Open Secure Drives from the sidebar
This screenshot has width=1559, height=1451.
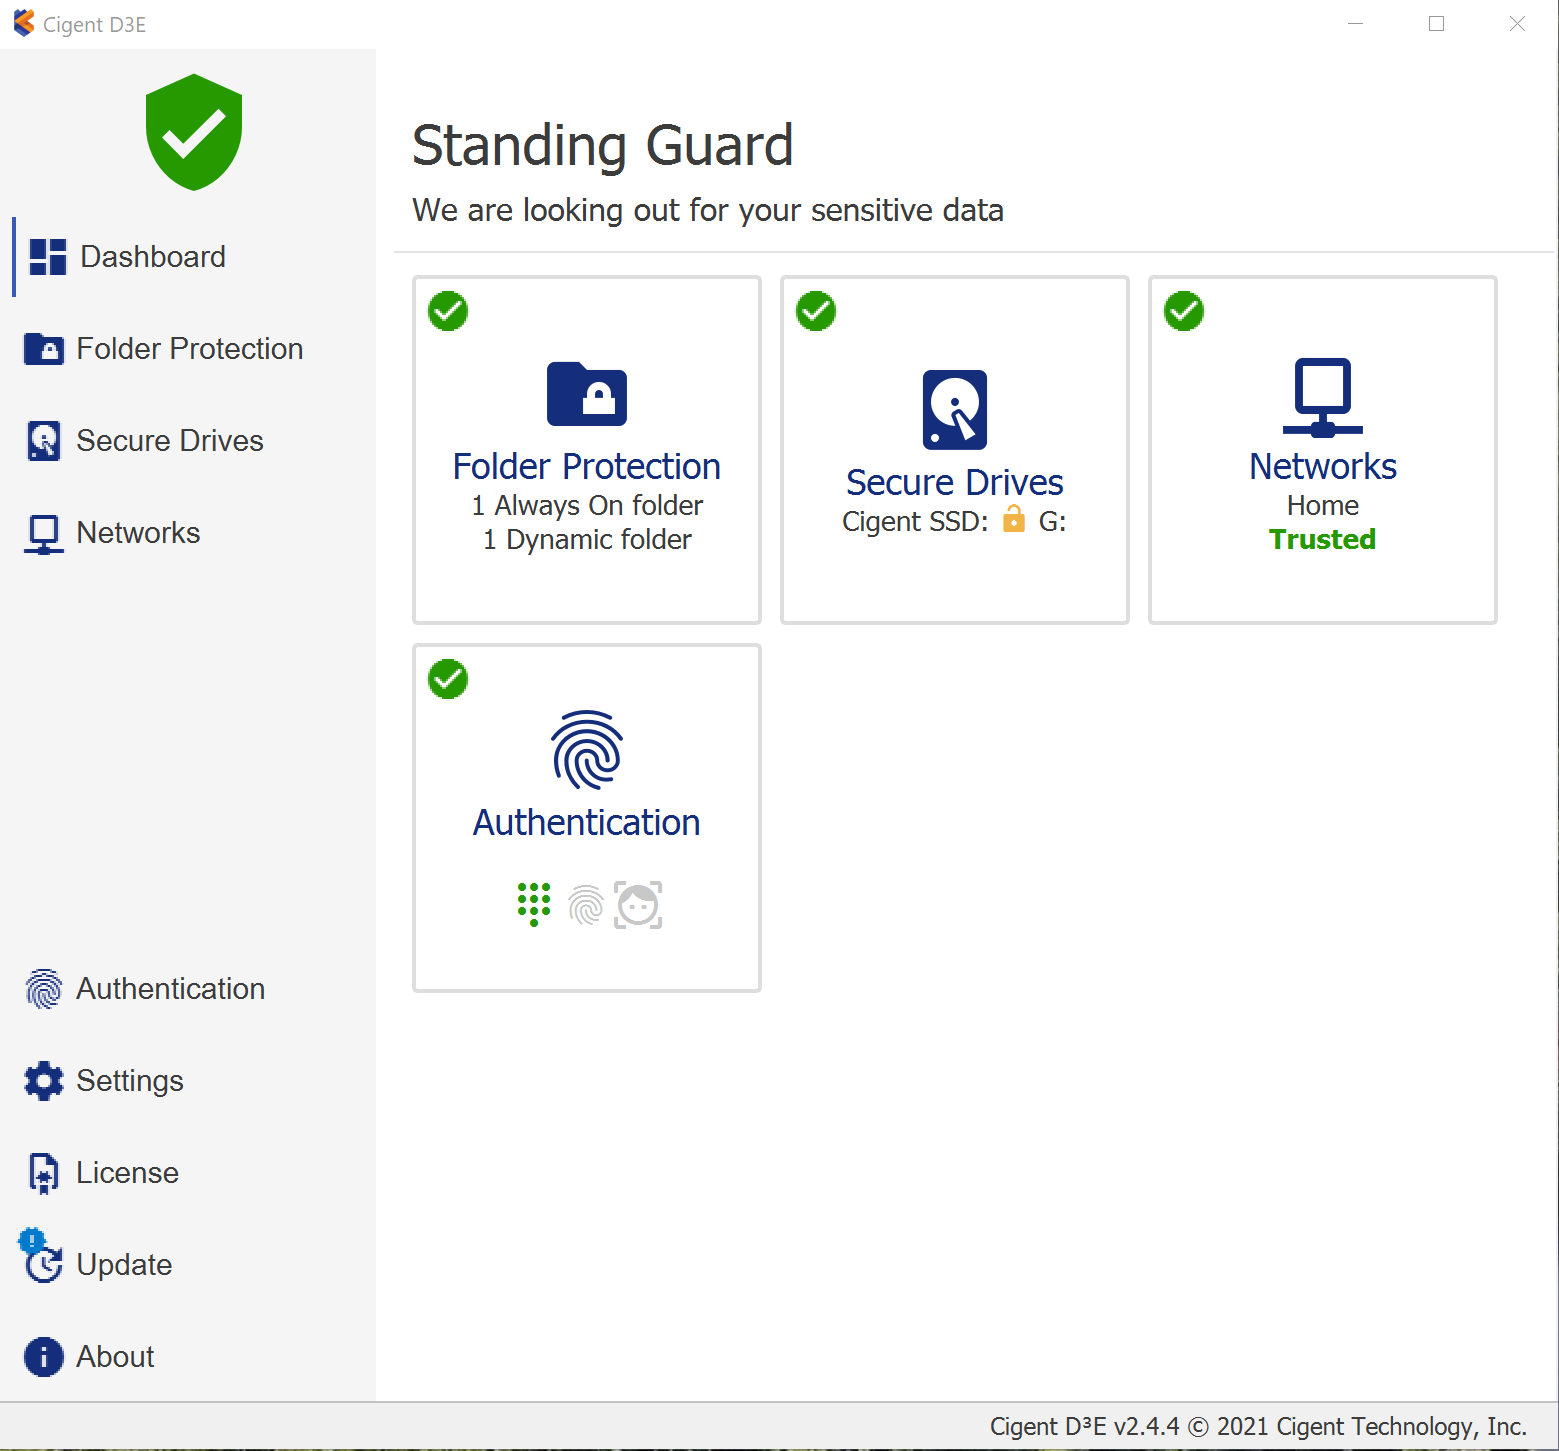[169, 441]
